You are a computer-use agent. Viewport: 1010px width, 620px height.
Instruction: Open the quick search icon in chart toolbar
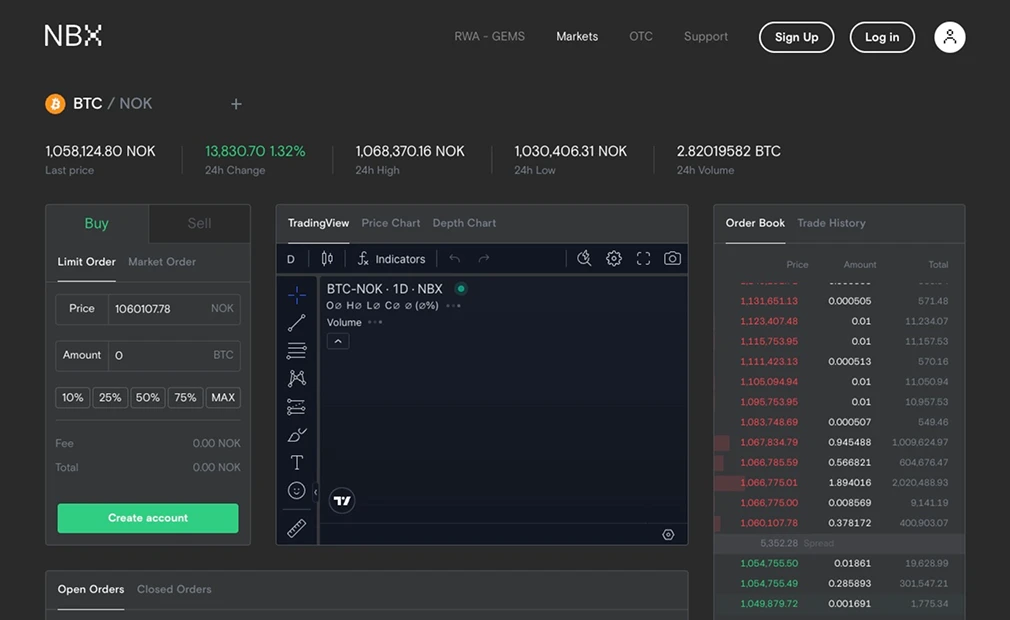(x=584, y=258)
